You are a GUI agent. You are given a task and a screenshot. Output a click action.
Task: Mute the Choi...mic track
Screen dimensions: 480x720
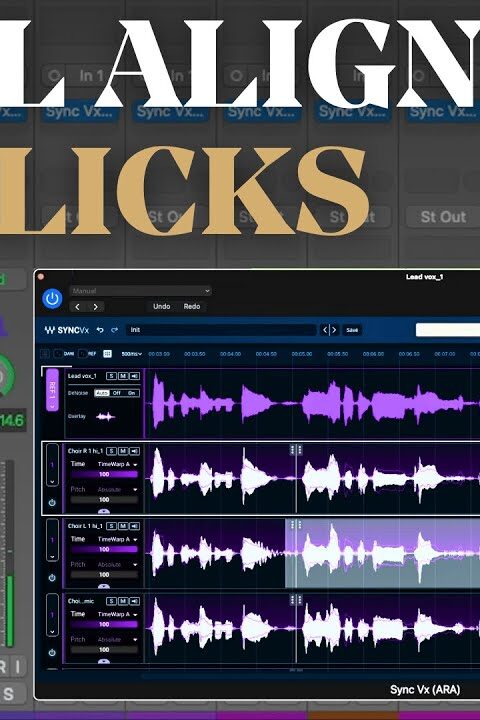coord(123,601)
